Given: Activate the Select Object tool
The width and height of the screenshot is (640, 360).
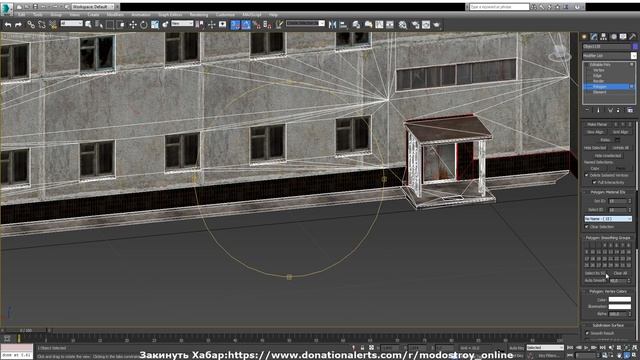Looking at the screenshot, I should click(88, 25).
